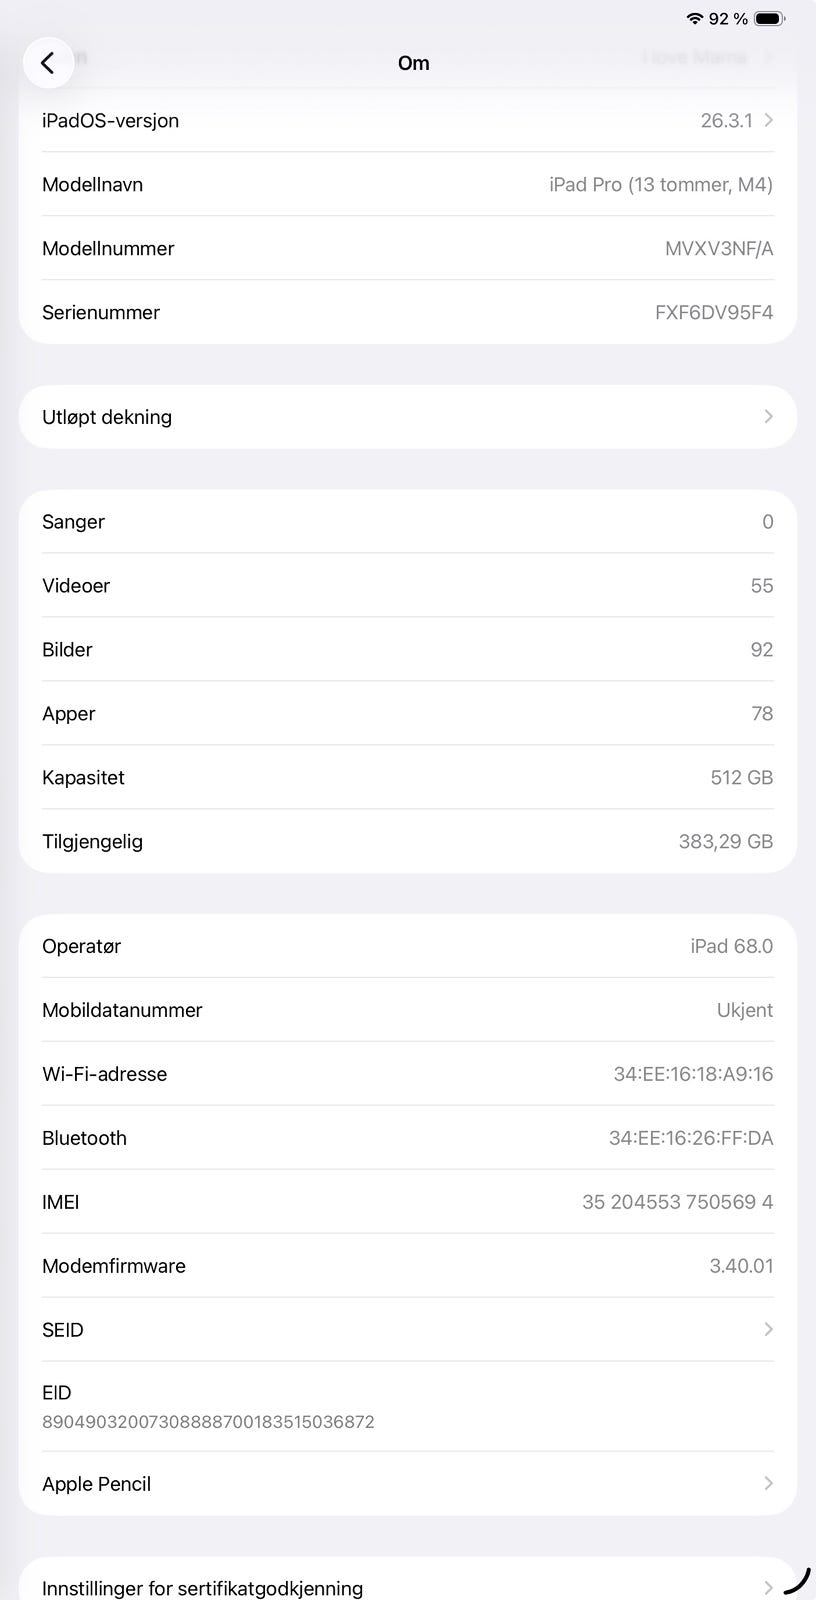Expand Utløpt dekning chevron

point(768,417)
